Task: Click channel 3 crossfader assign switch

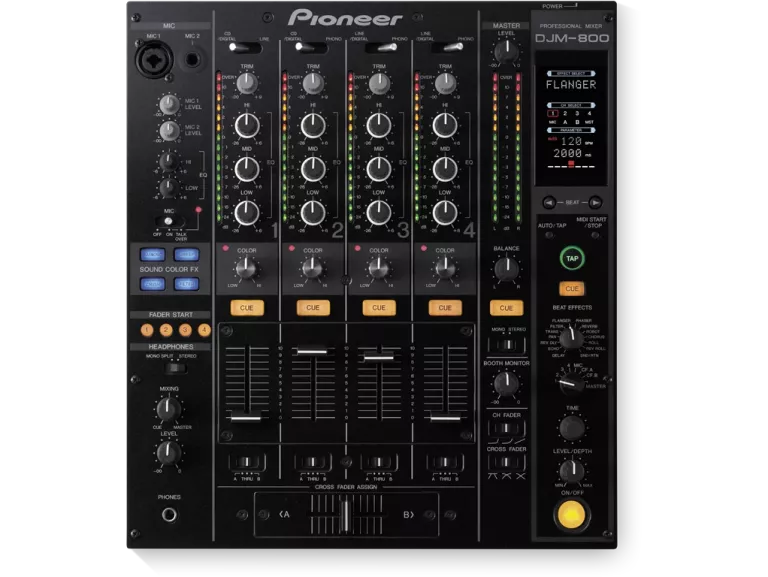Action: pyautogui.click(x=379, y=462)
